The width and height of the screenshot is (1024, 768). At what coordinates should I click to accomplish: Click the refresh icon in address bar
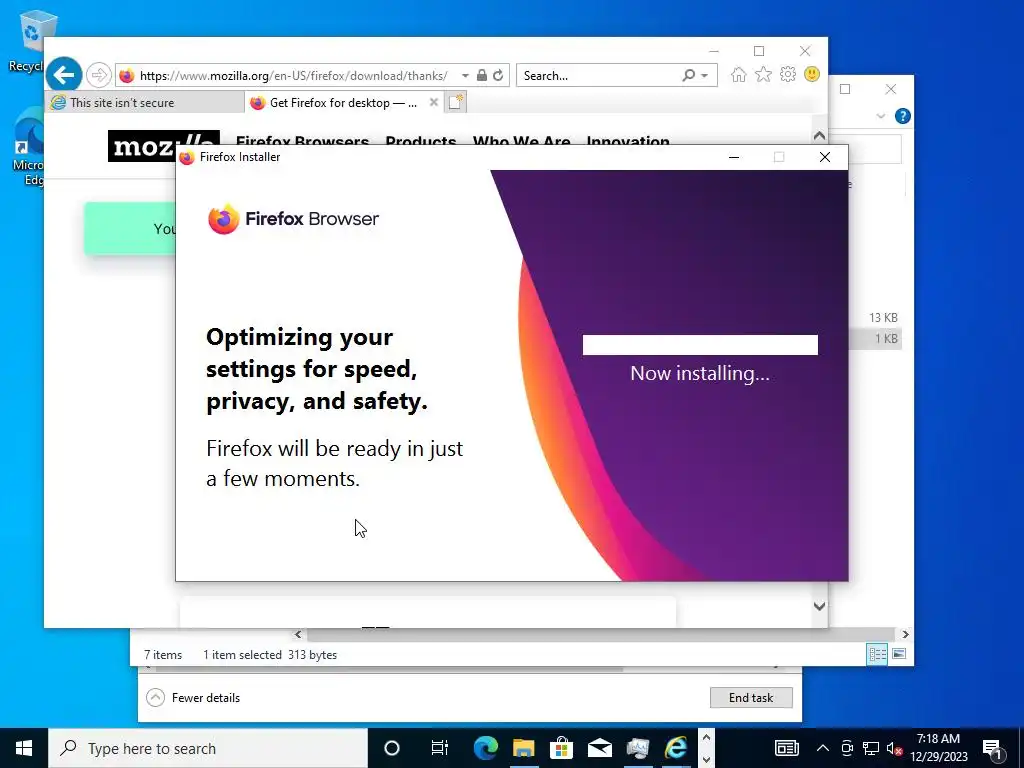click(x=498, y=75)
